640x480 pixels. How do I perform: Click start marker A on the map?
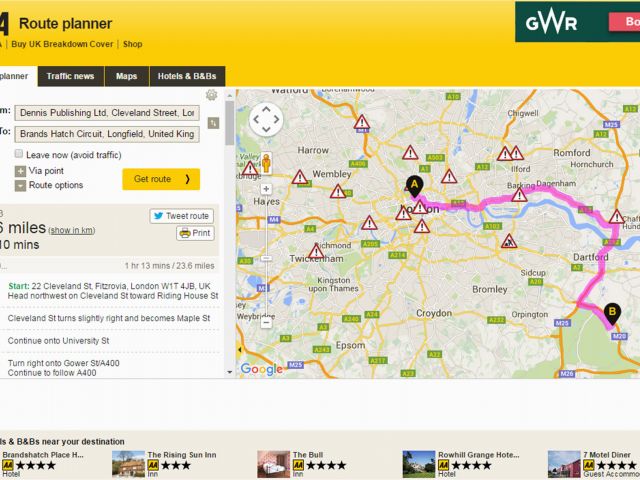click(x=414, y=187)
